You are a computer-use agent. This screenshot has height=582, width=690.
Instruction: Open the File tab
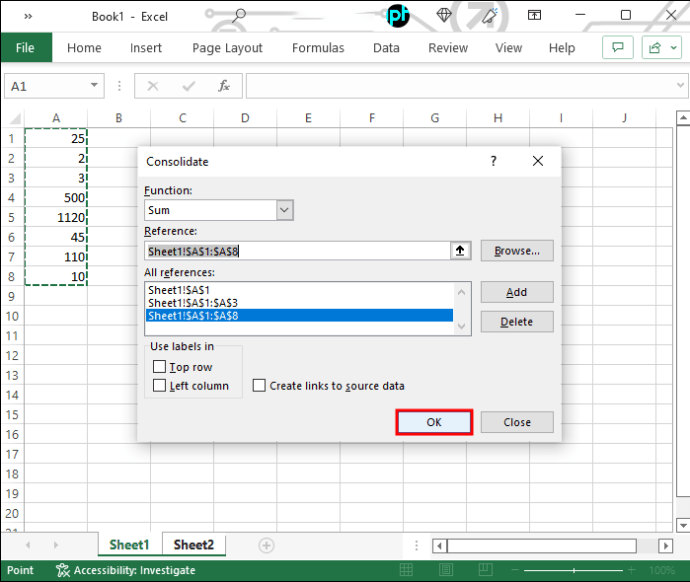(x=25, y=48)
